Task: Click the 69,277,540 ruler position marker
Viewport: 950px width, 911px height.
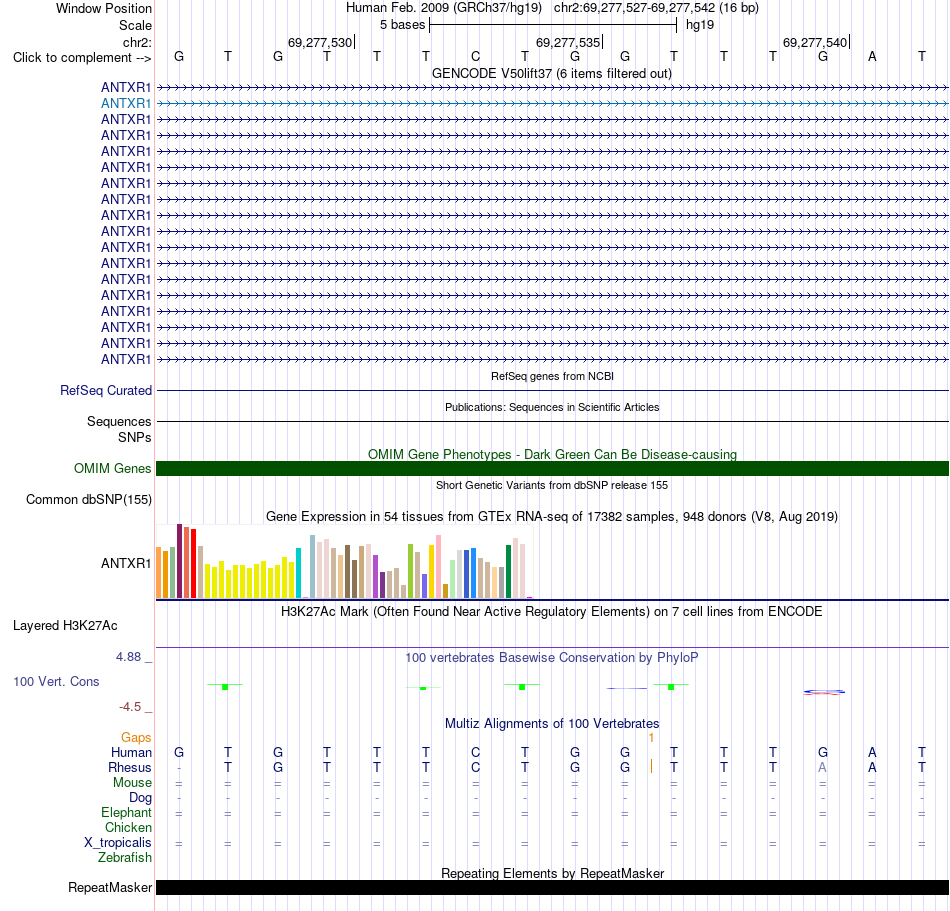Action: pyautogui.click(x=815, y=42)
